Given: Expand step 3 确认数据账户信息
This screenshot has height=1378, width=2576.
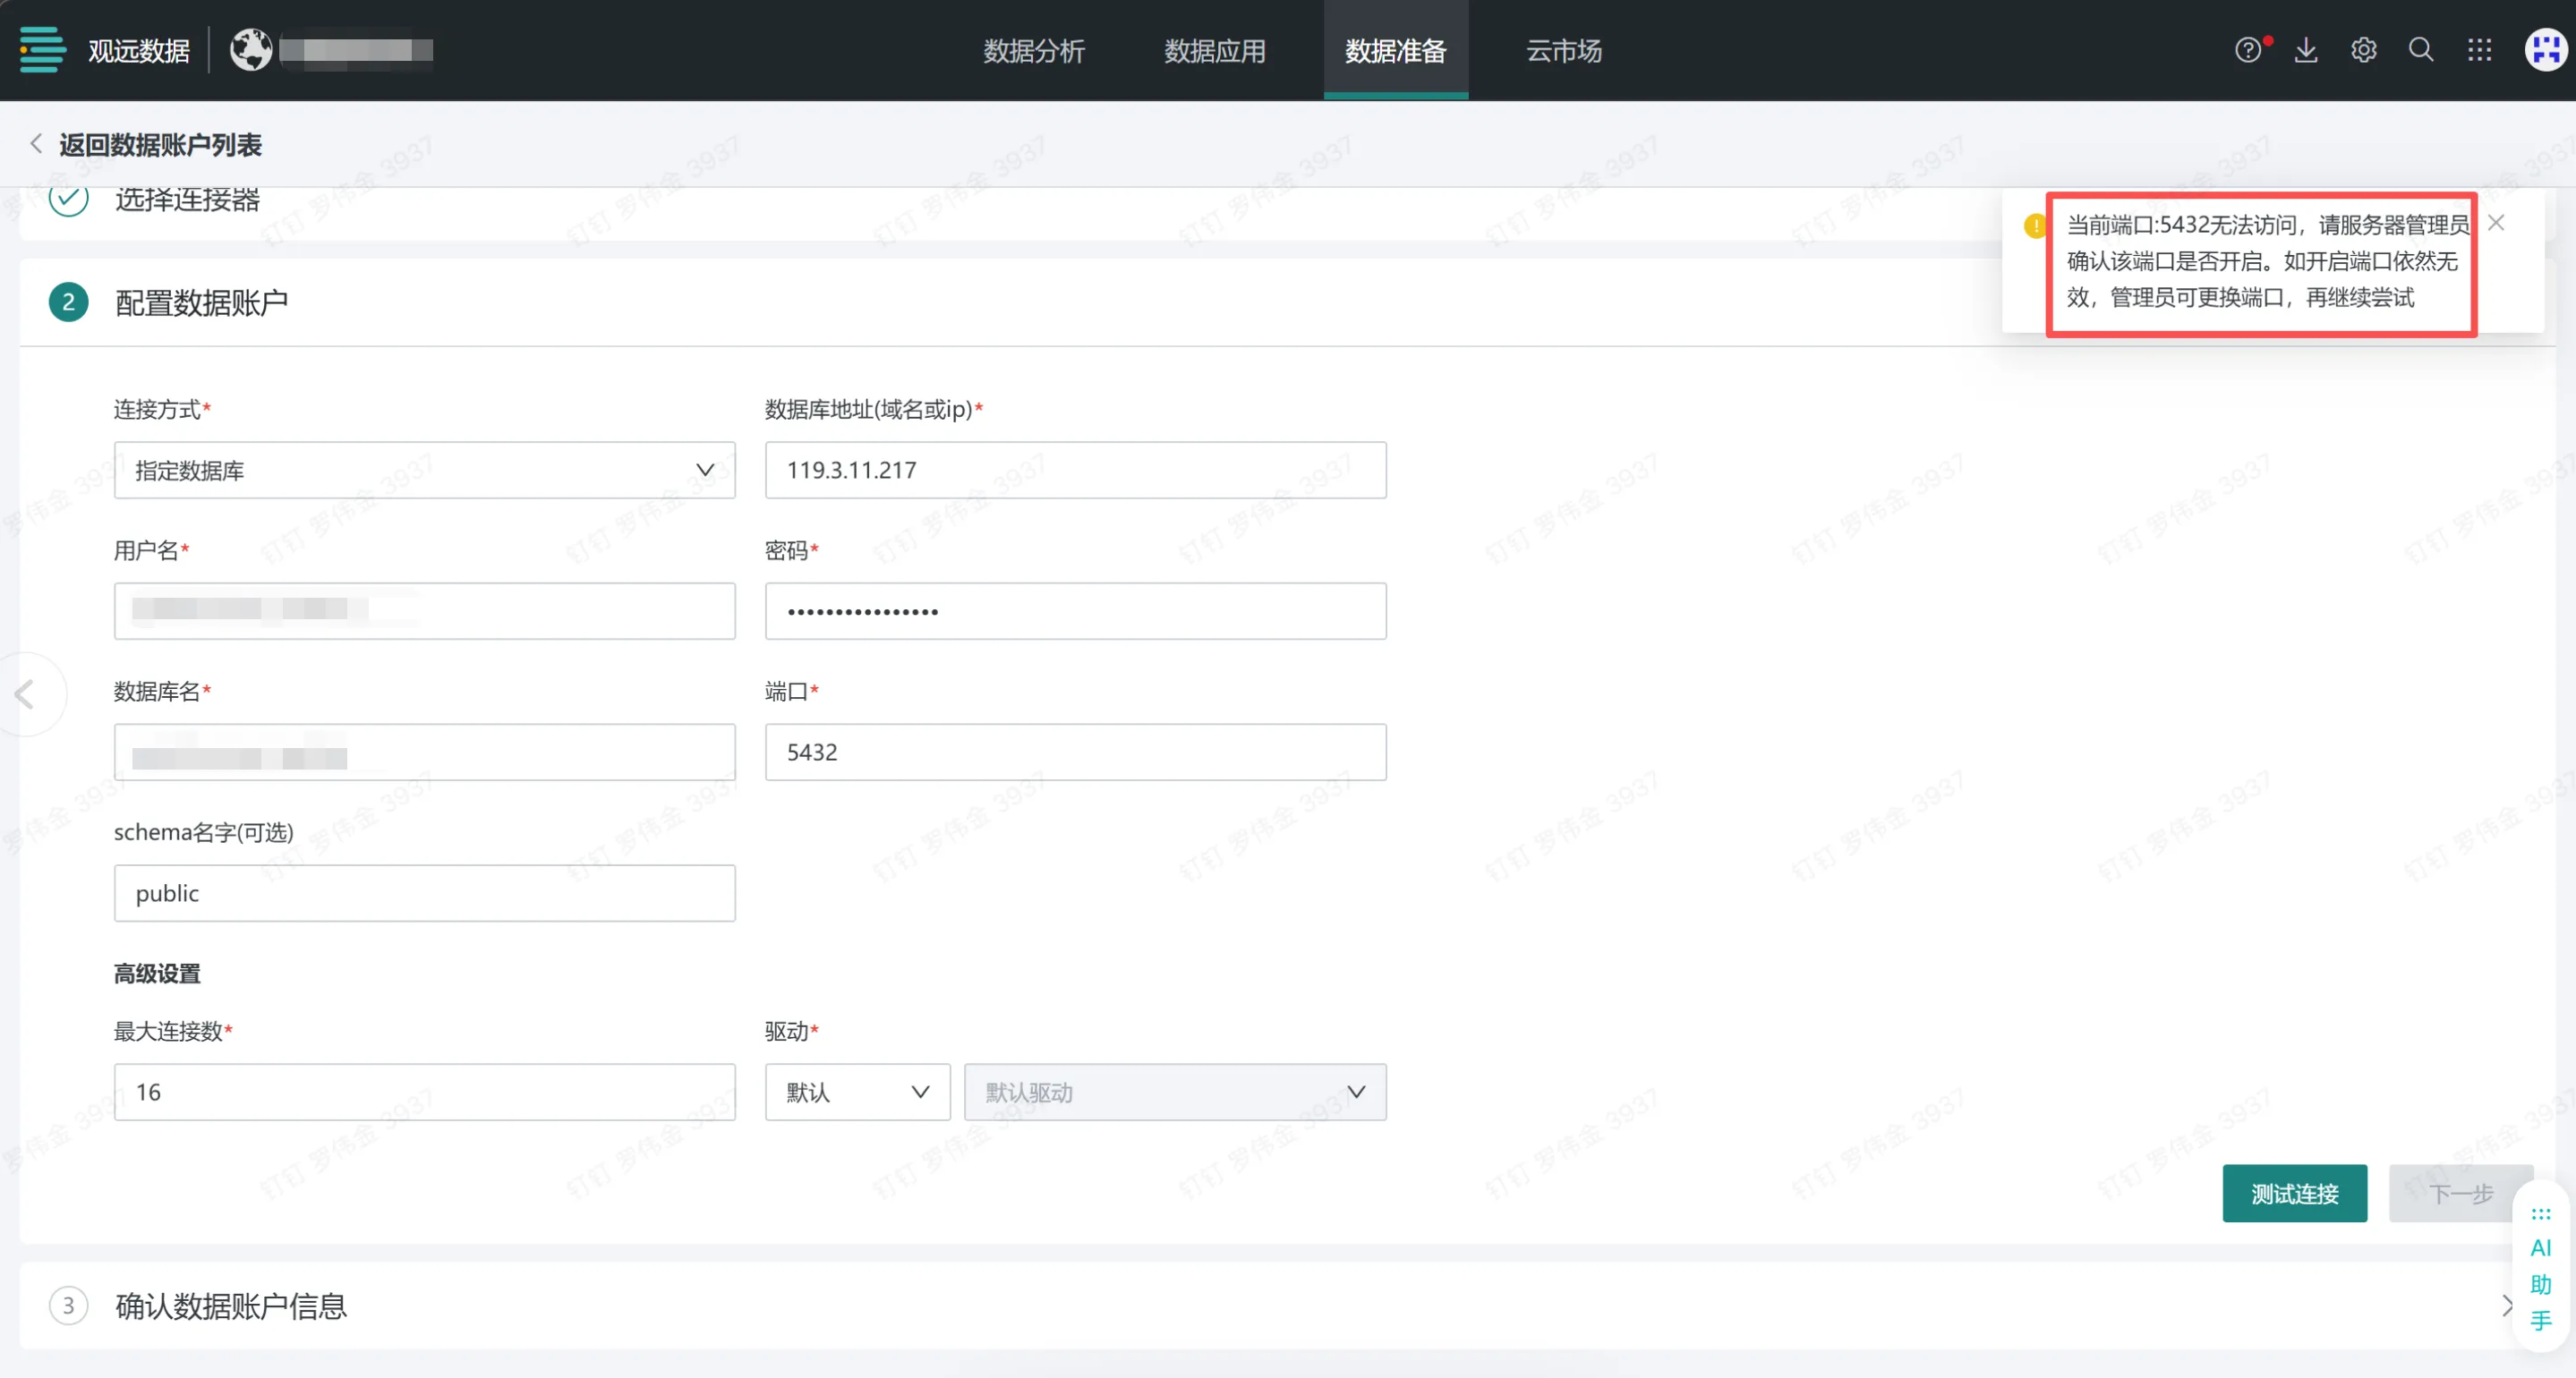Looking at the screenshot, I should 2506,1305.
